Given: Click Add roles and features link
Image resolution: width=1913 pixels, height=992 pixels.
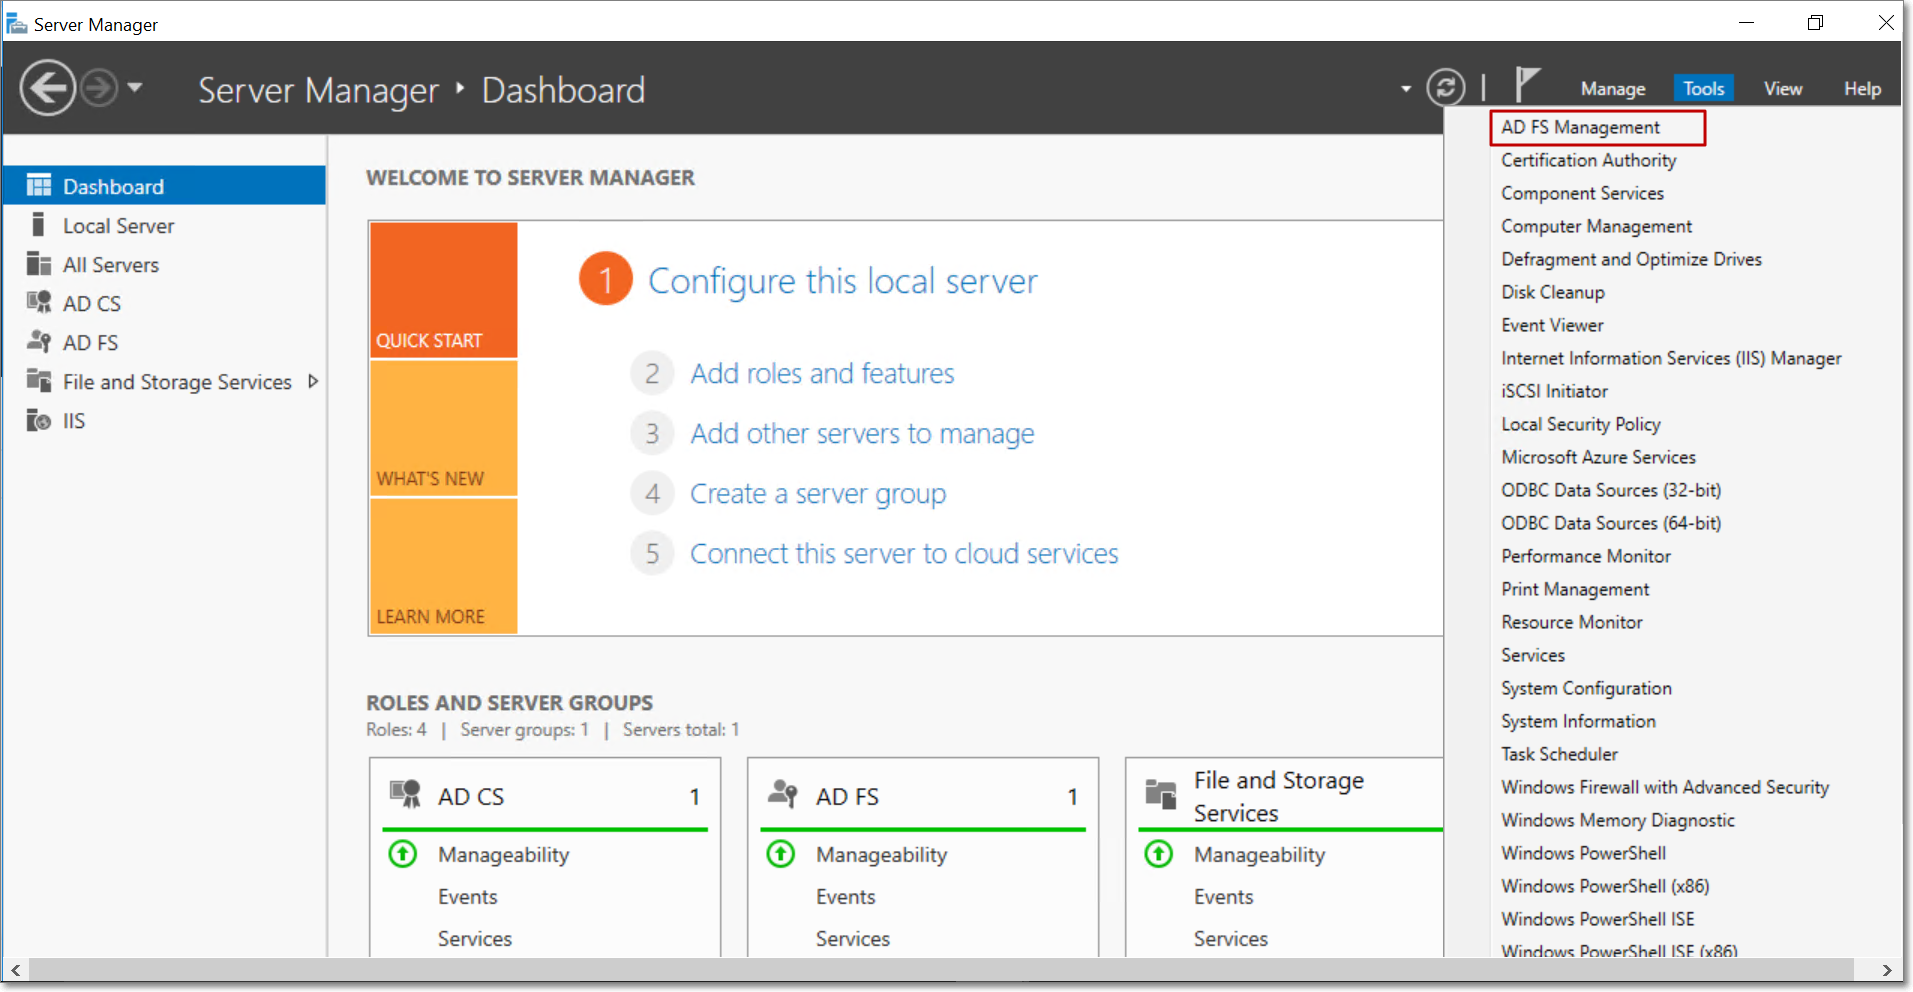Looking at the screenshot, I should coord(822,373).
